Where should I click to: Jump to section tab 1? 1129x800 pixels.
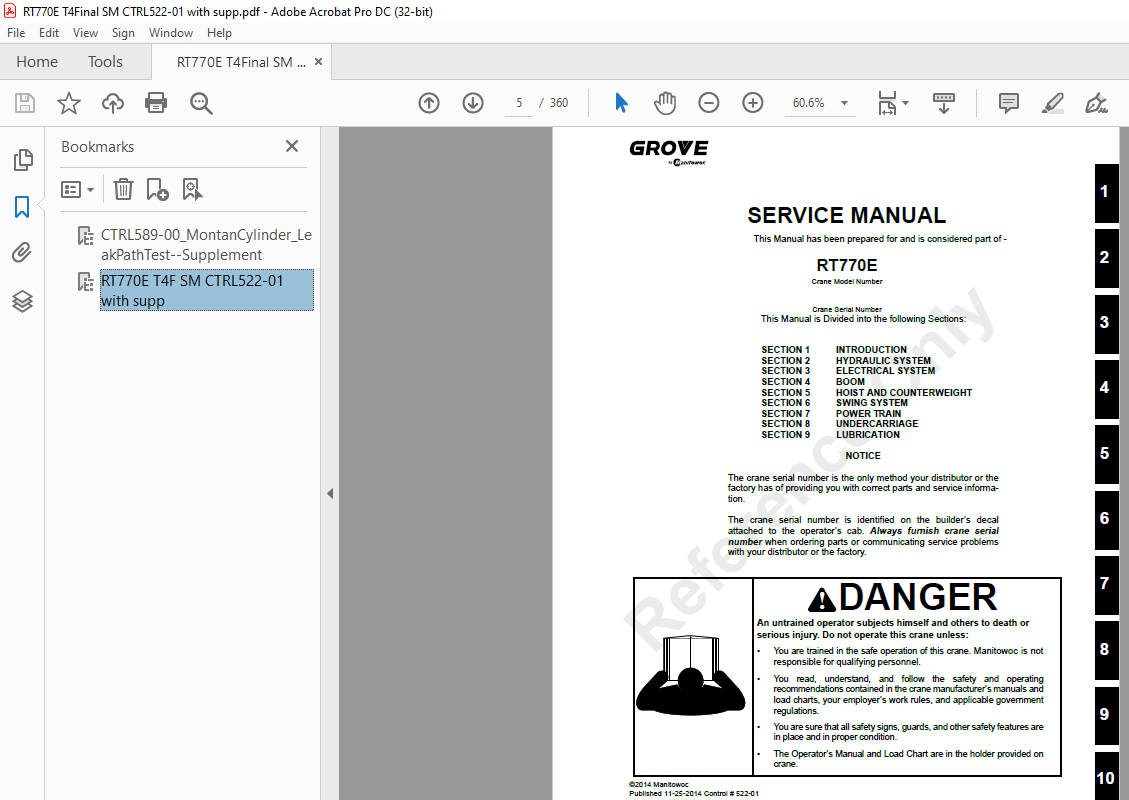click(1105, 192)
